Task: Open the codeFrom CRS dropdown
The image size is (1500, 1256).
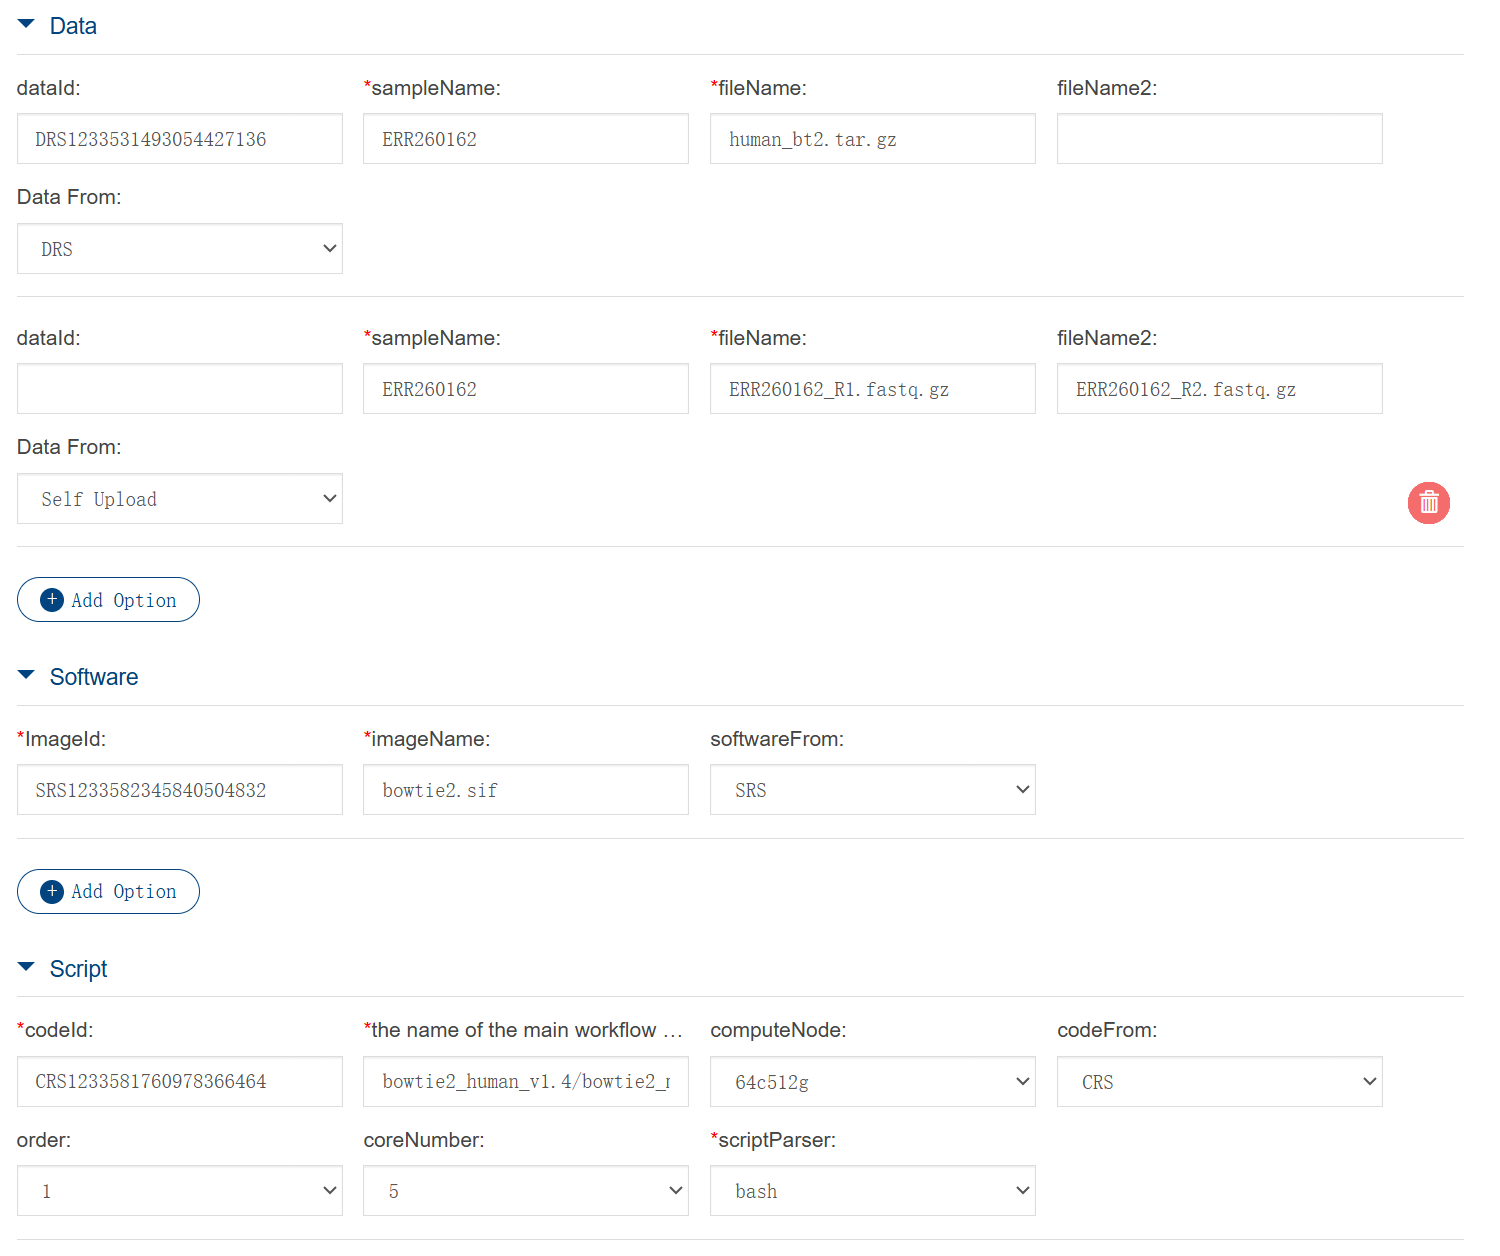Action: [x=1220, y=1082]
